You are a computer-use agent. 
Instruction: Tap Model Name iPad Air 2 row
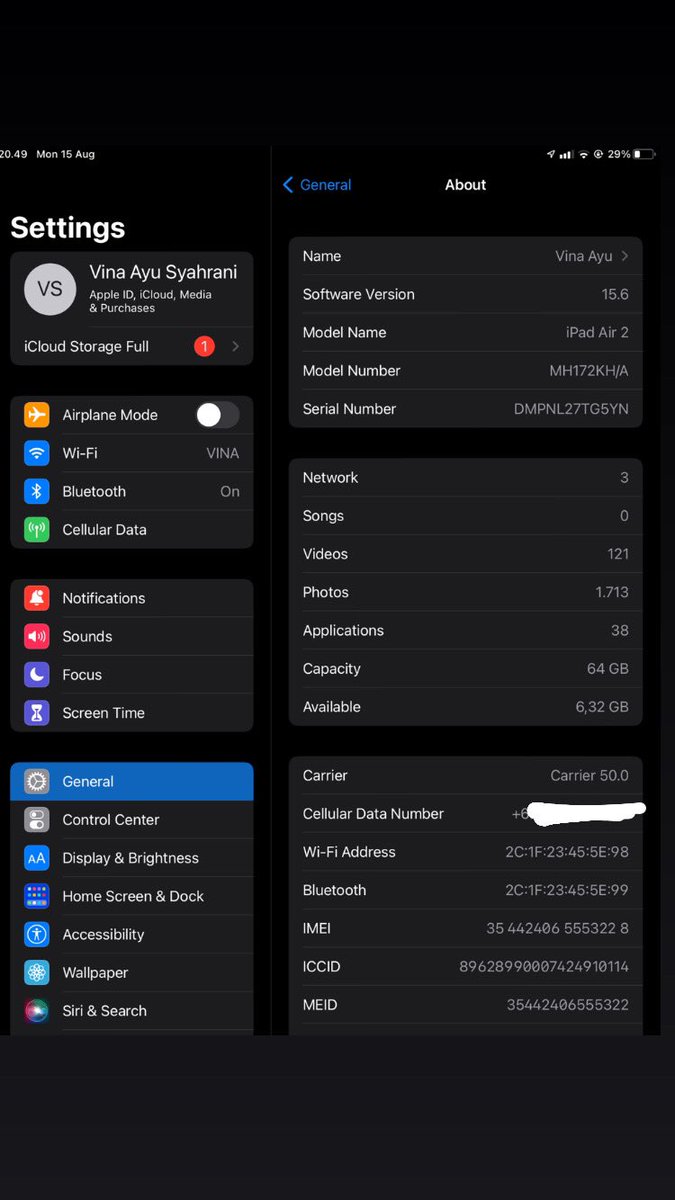466,332
